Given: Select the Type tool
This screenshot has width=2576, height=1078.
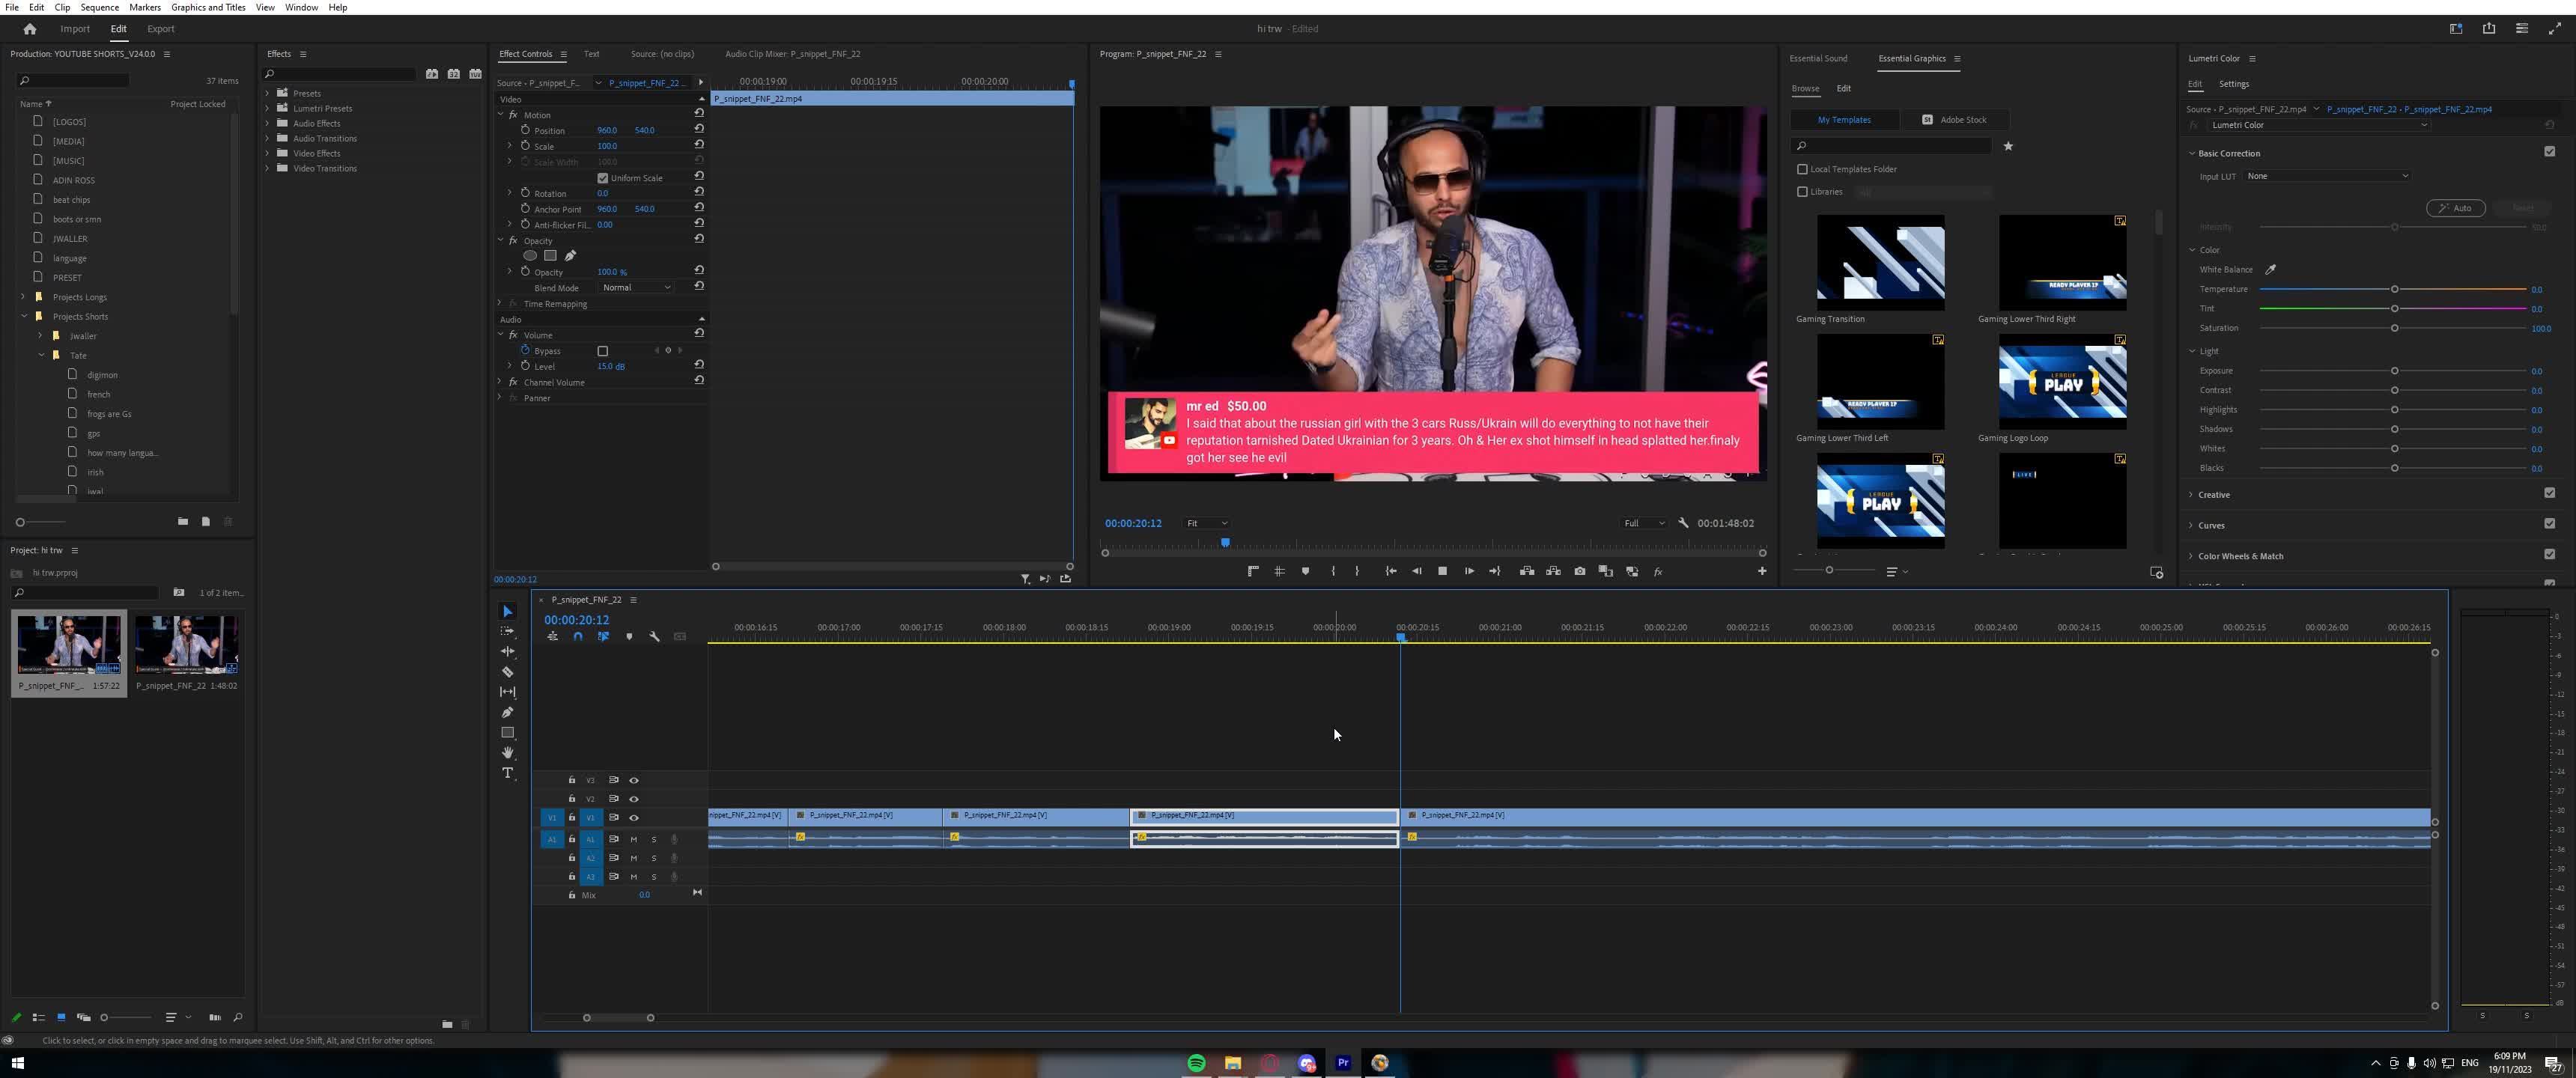Looking at the screenshot, I should click(x=508, y=773).
